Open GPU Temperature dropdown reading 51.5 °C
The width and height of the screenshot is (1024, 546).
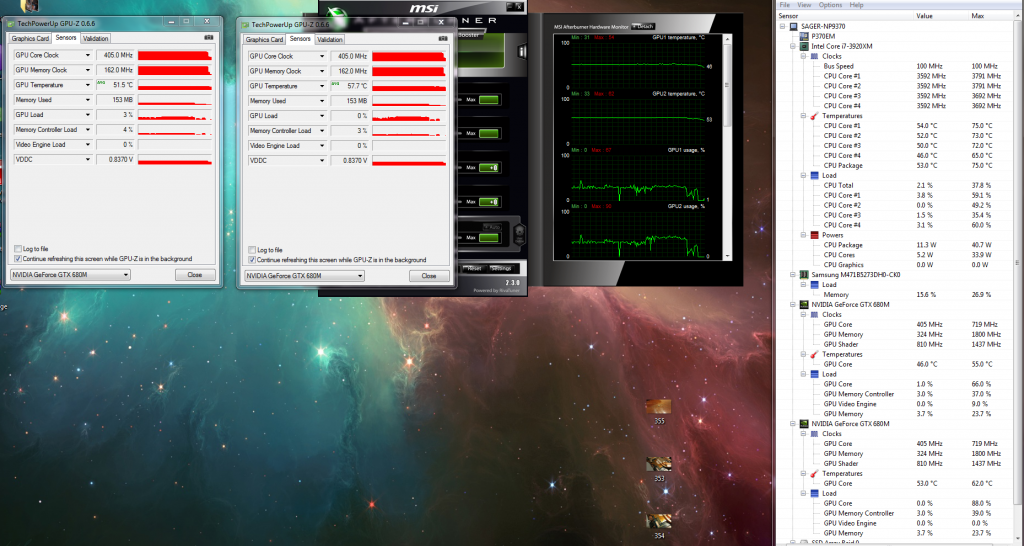pyautogui.click(x=88, y=85)
